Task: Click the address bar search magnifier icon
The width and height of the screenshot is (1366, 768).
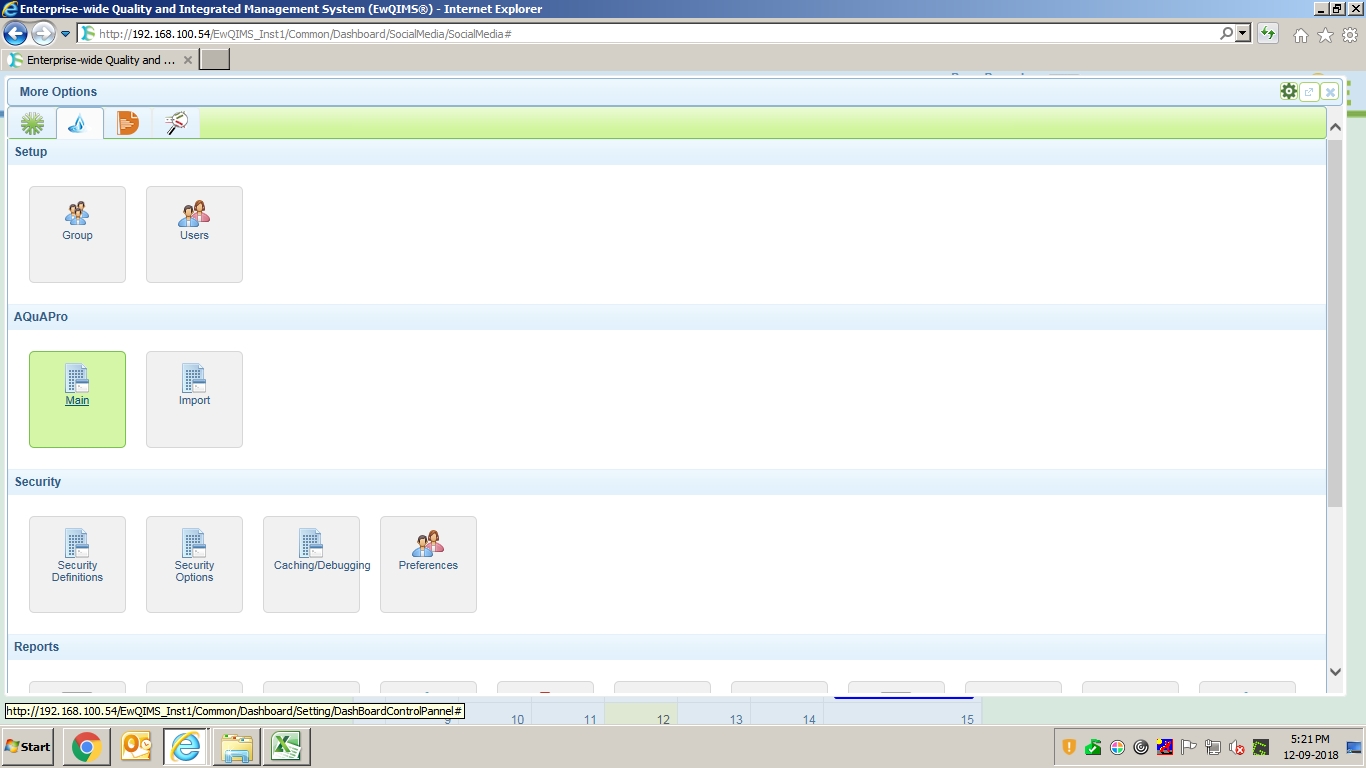Action: (x=1226, y=33)
